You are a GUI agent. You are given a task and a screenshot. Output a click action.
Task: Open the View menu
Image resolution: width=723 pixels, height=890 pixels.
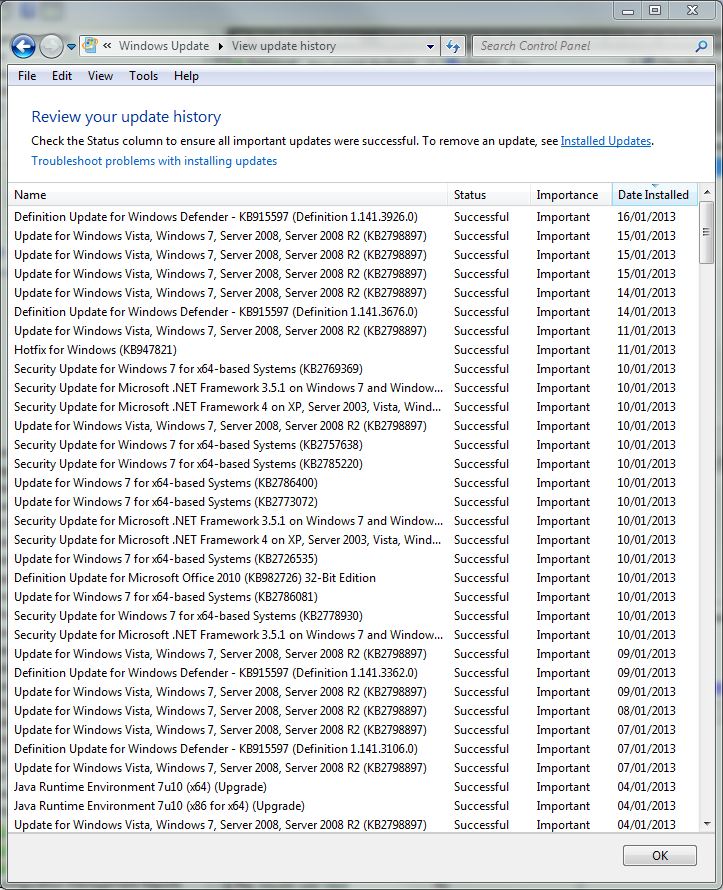coord(100,76)
